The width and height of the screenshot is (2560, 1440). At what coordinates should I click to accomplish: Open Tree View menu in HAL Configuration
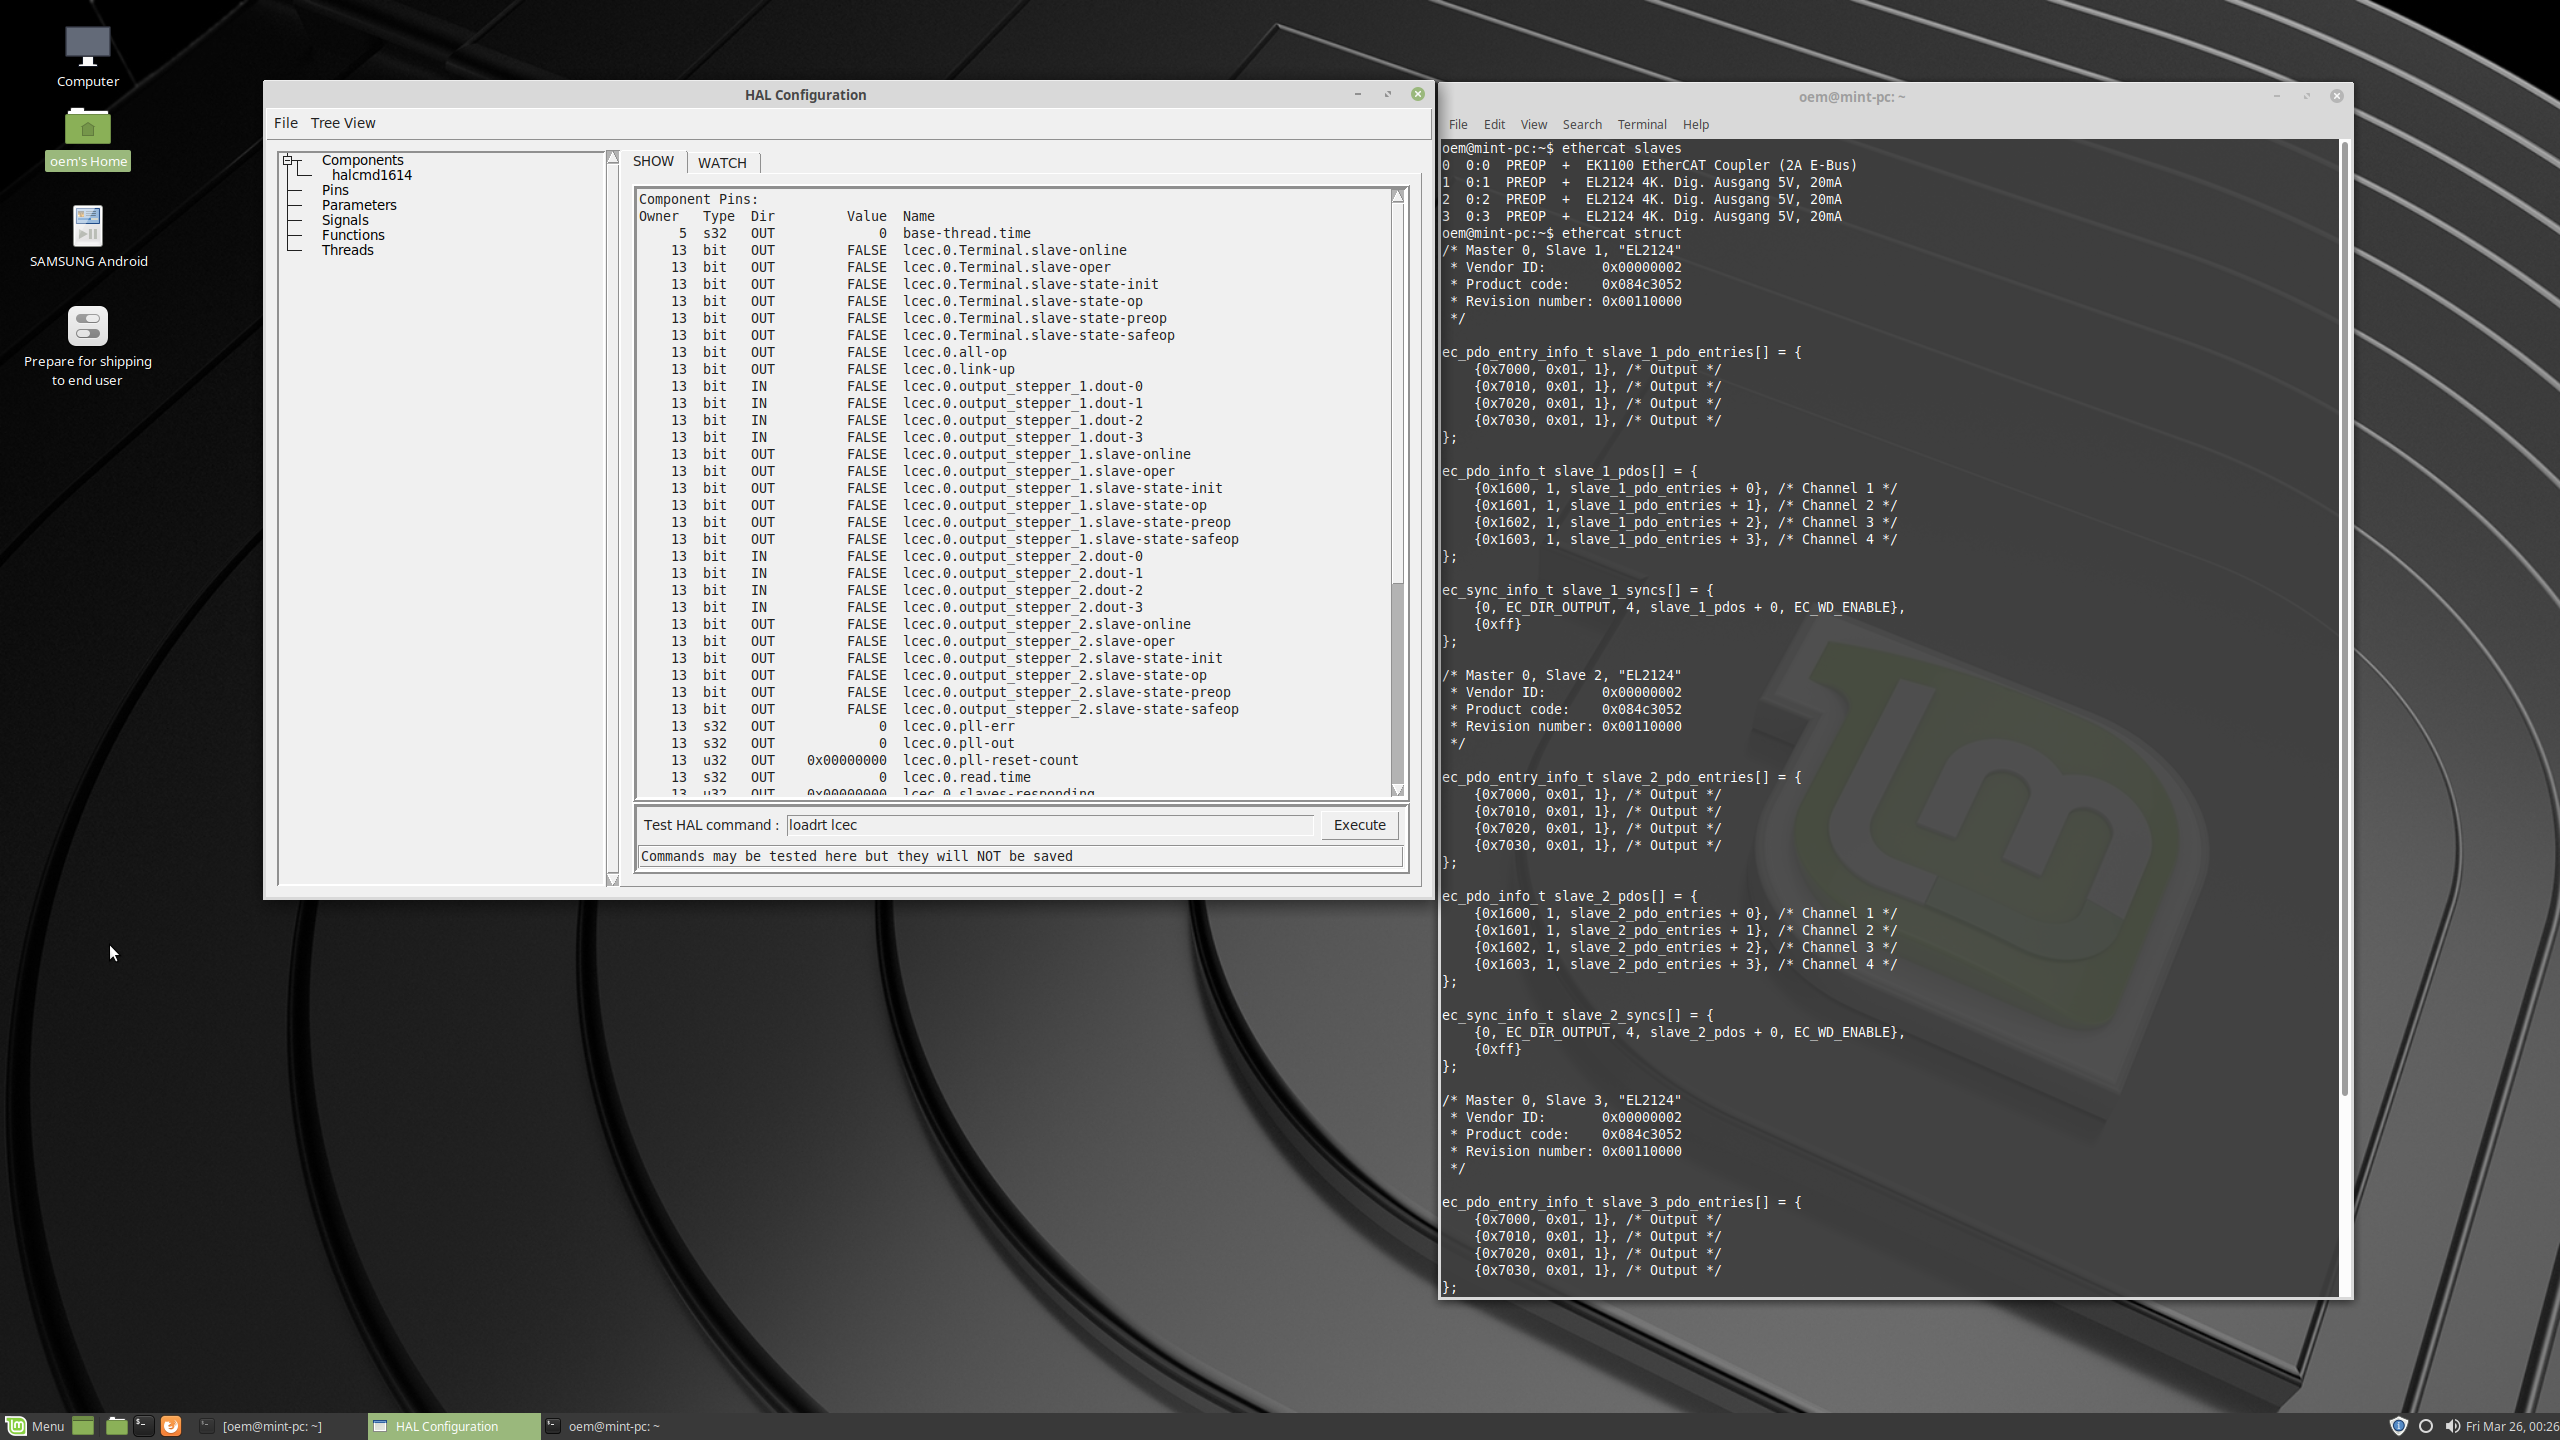click(343, 123)
